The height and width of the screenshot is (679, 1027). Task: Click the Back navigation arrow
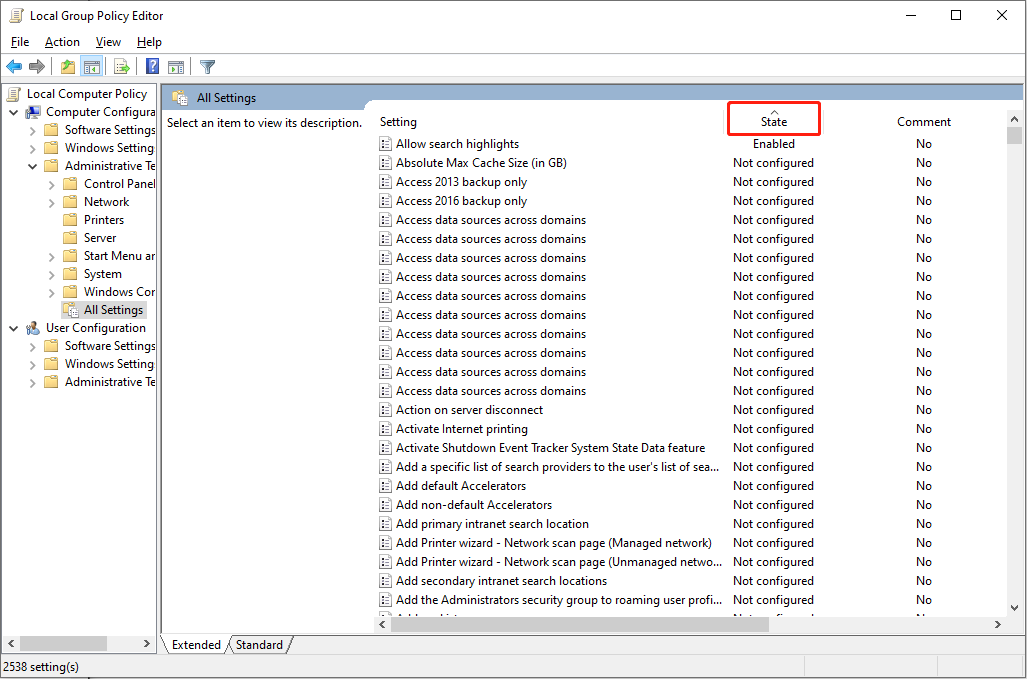[14, 66]
